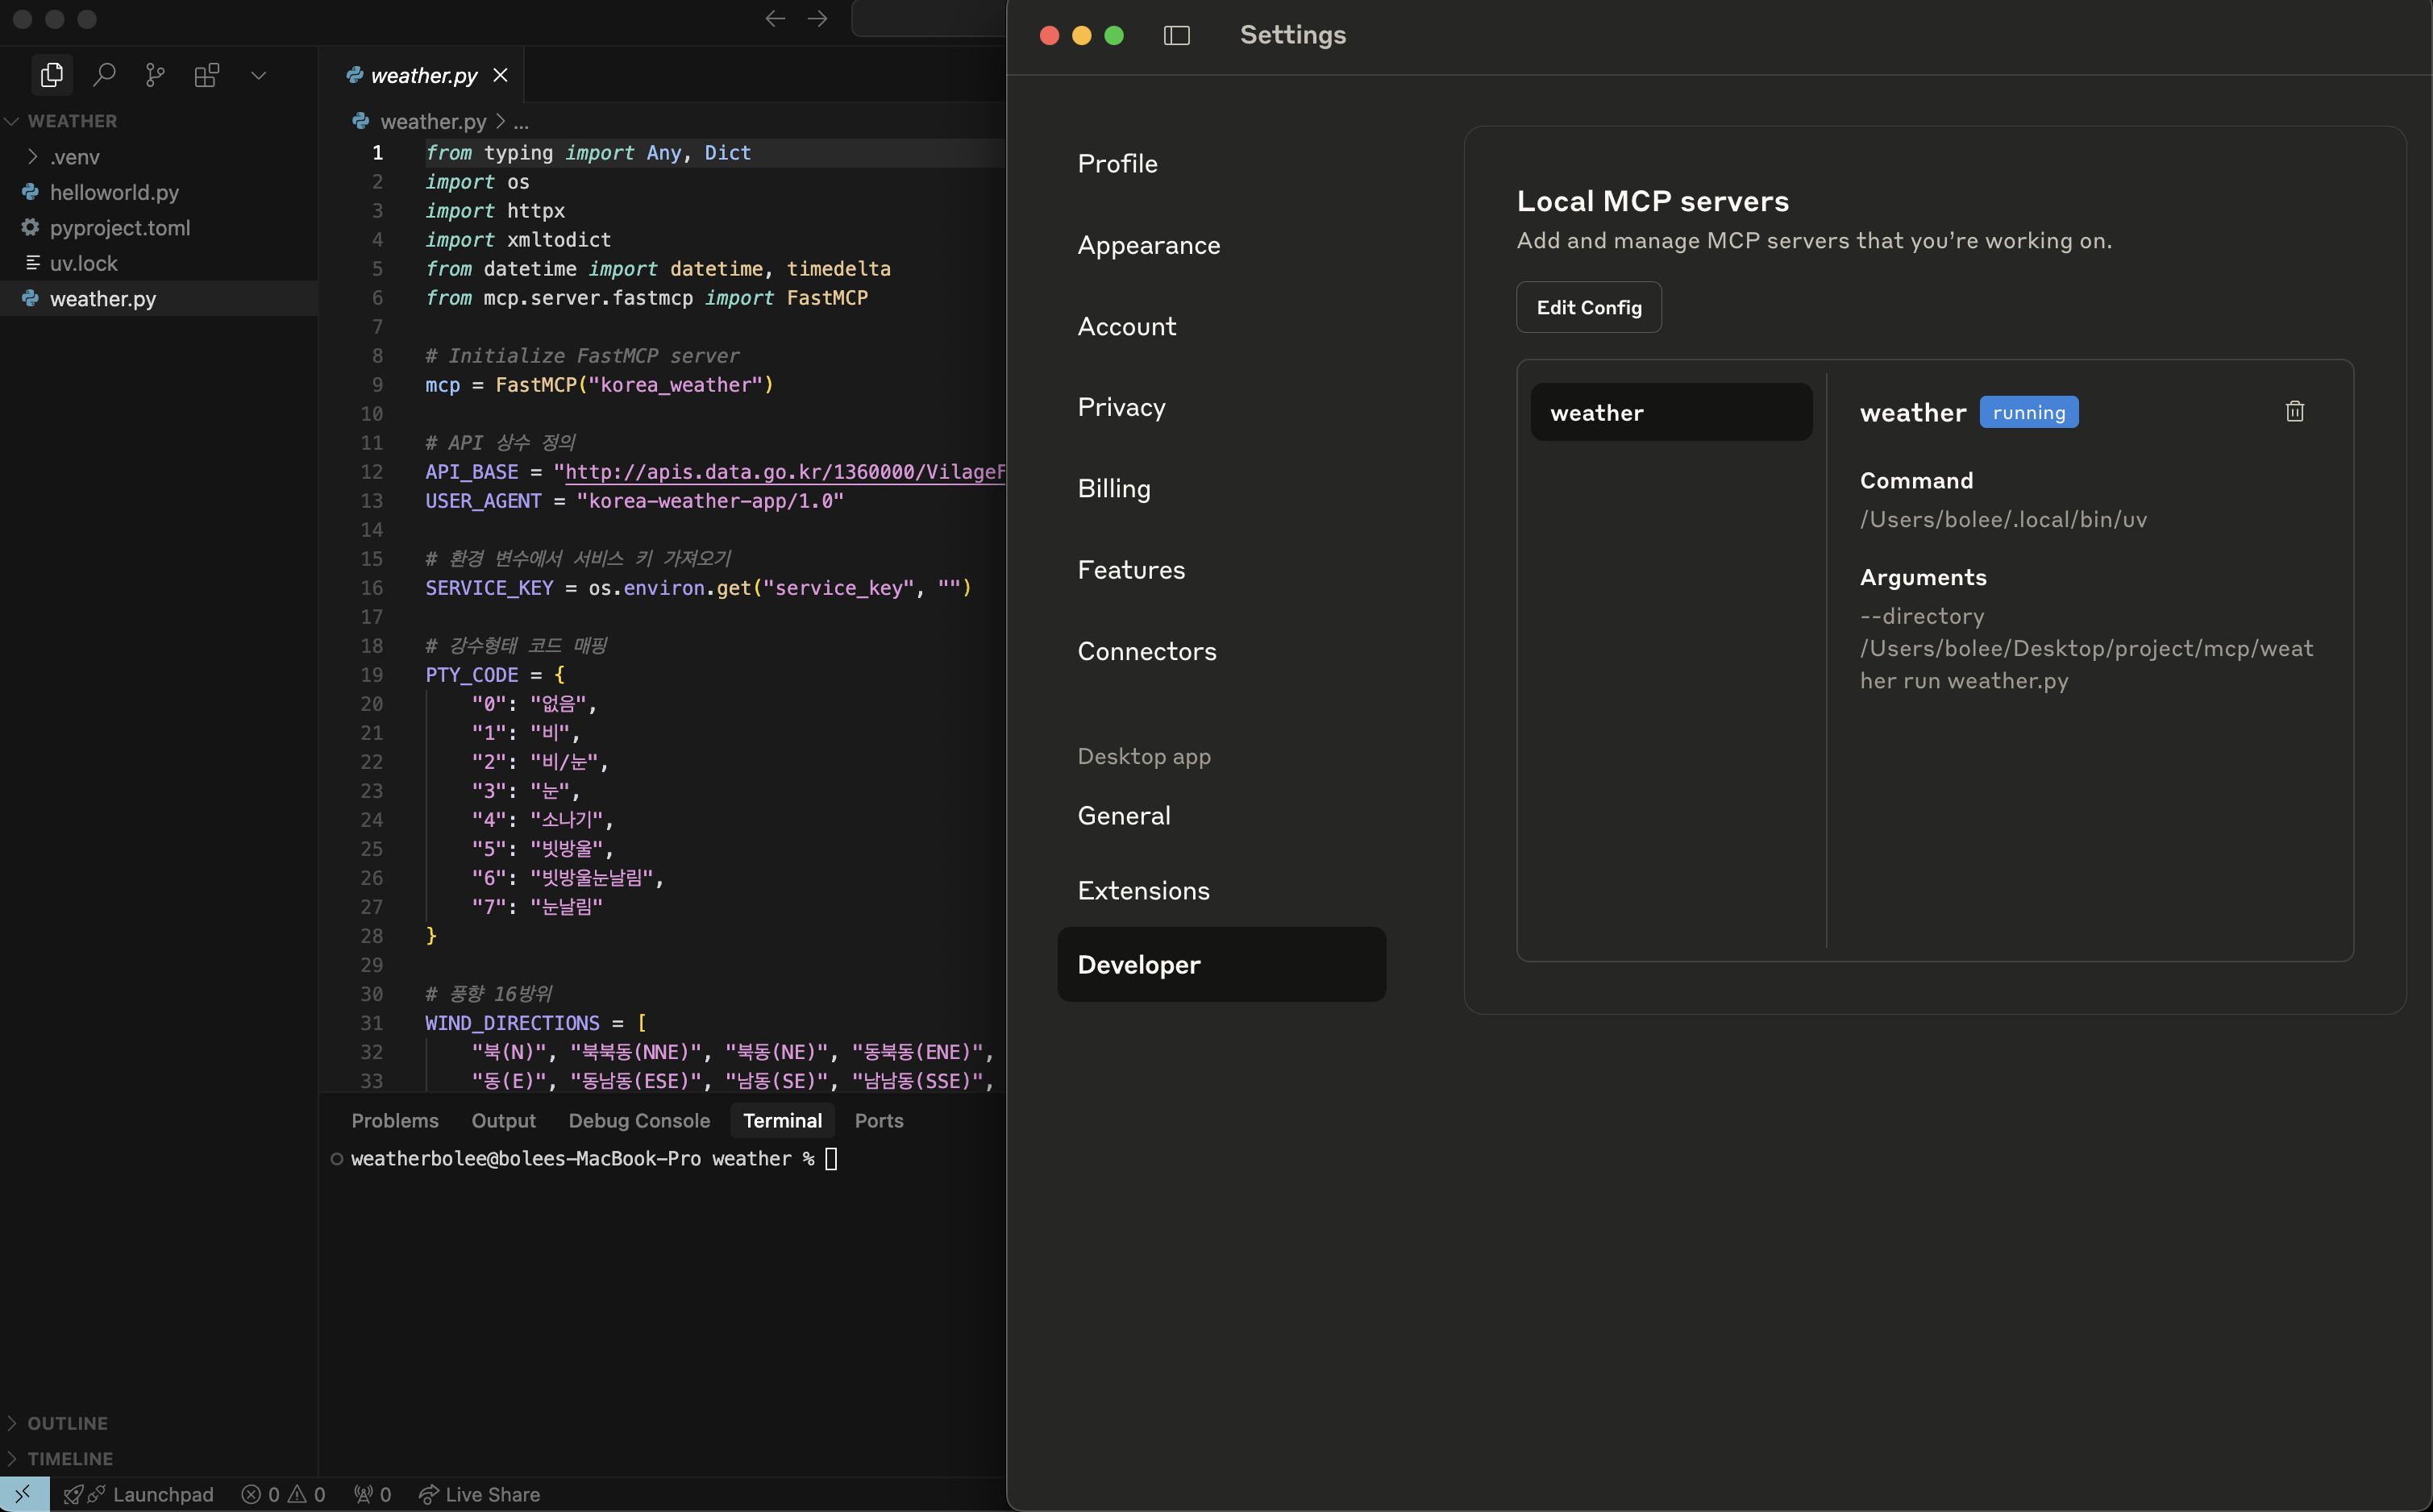Click the Live Share status bar item
The height and width of the screenshot is (1512, 2433).
pos(479,1494)
